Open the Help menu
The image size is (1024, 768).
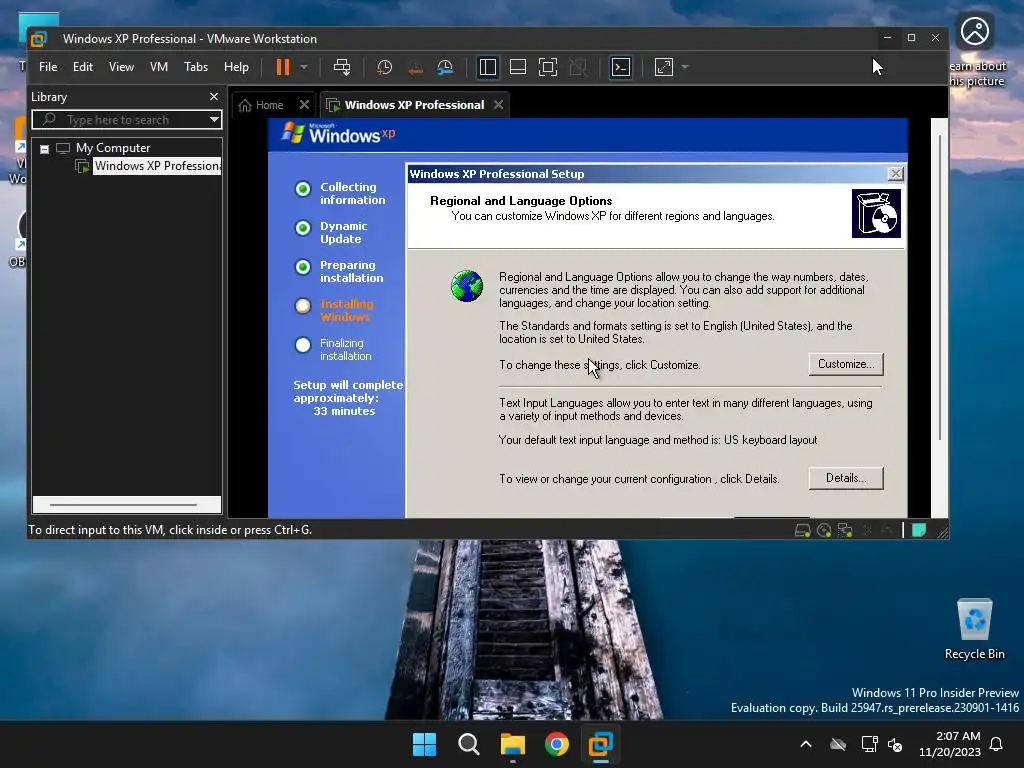[x=236, y=67]
